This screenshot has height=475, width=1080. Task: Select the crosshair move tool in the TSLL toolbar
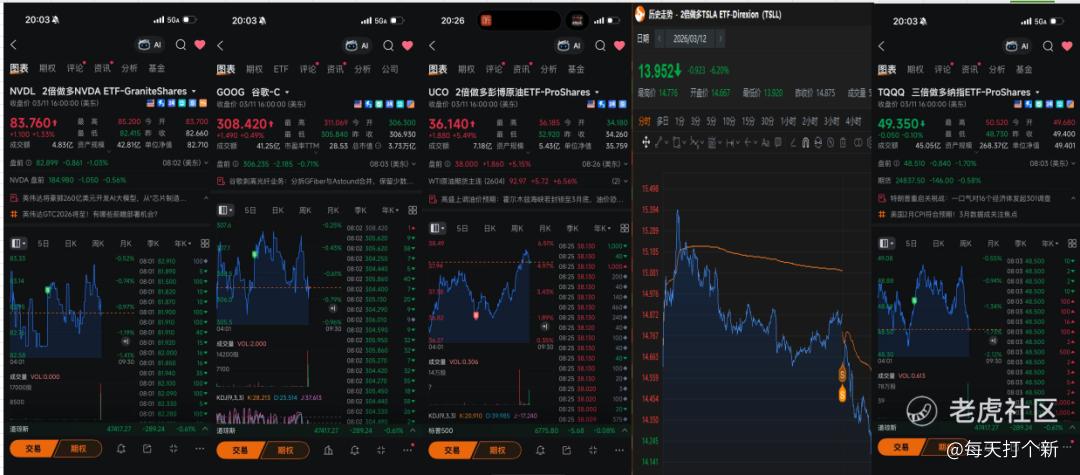coord(646,142)
